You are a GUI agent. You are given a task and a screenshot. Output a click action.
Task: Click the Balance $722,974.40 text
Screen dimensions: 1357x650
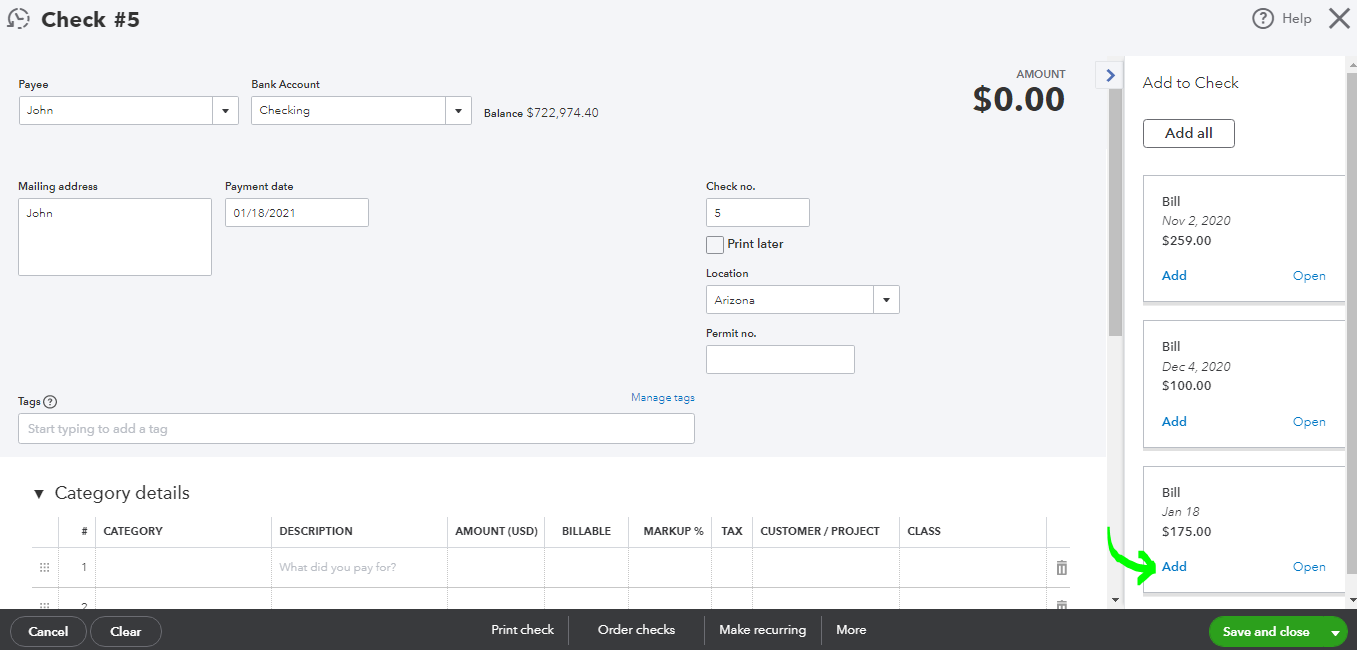pos(541,113)
